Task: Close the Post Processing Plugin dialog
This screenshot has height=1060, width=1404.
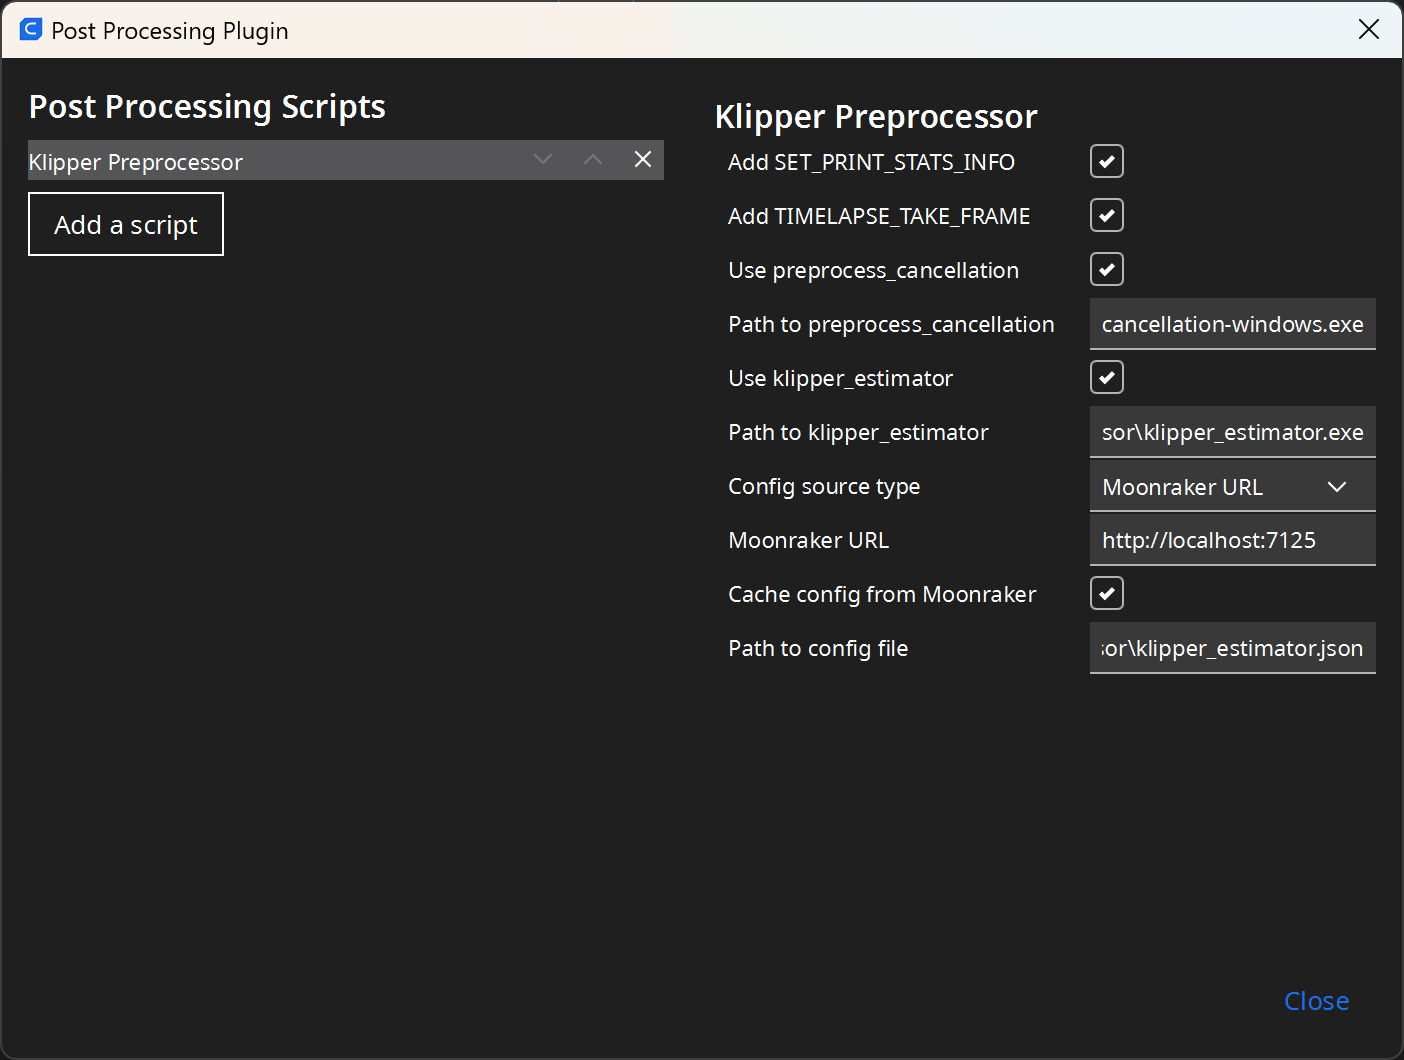Action: point(1368,29)
